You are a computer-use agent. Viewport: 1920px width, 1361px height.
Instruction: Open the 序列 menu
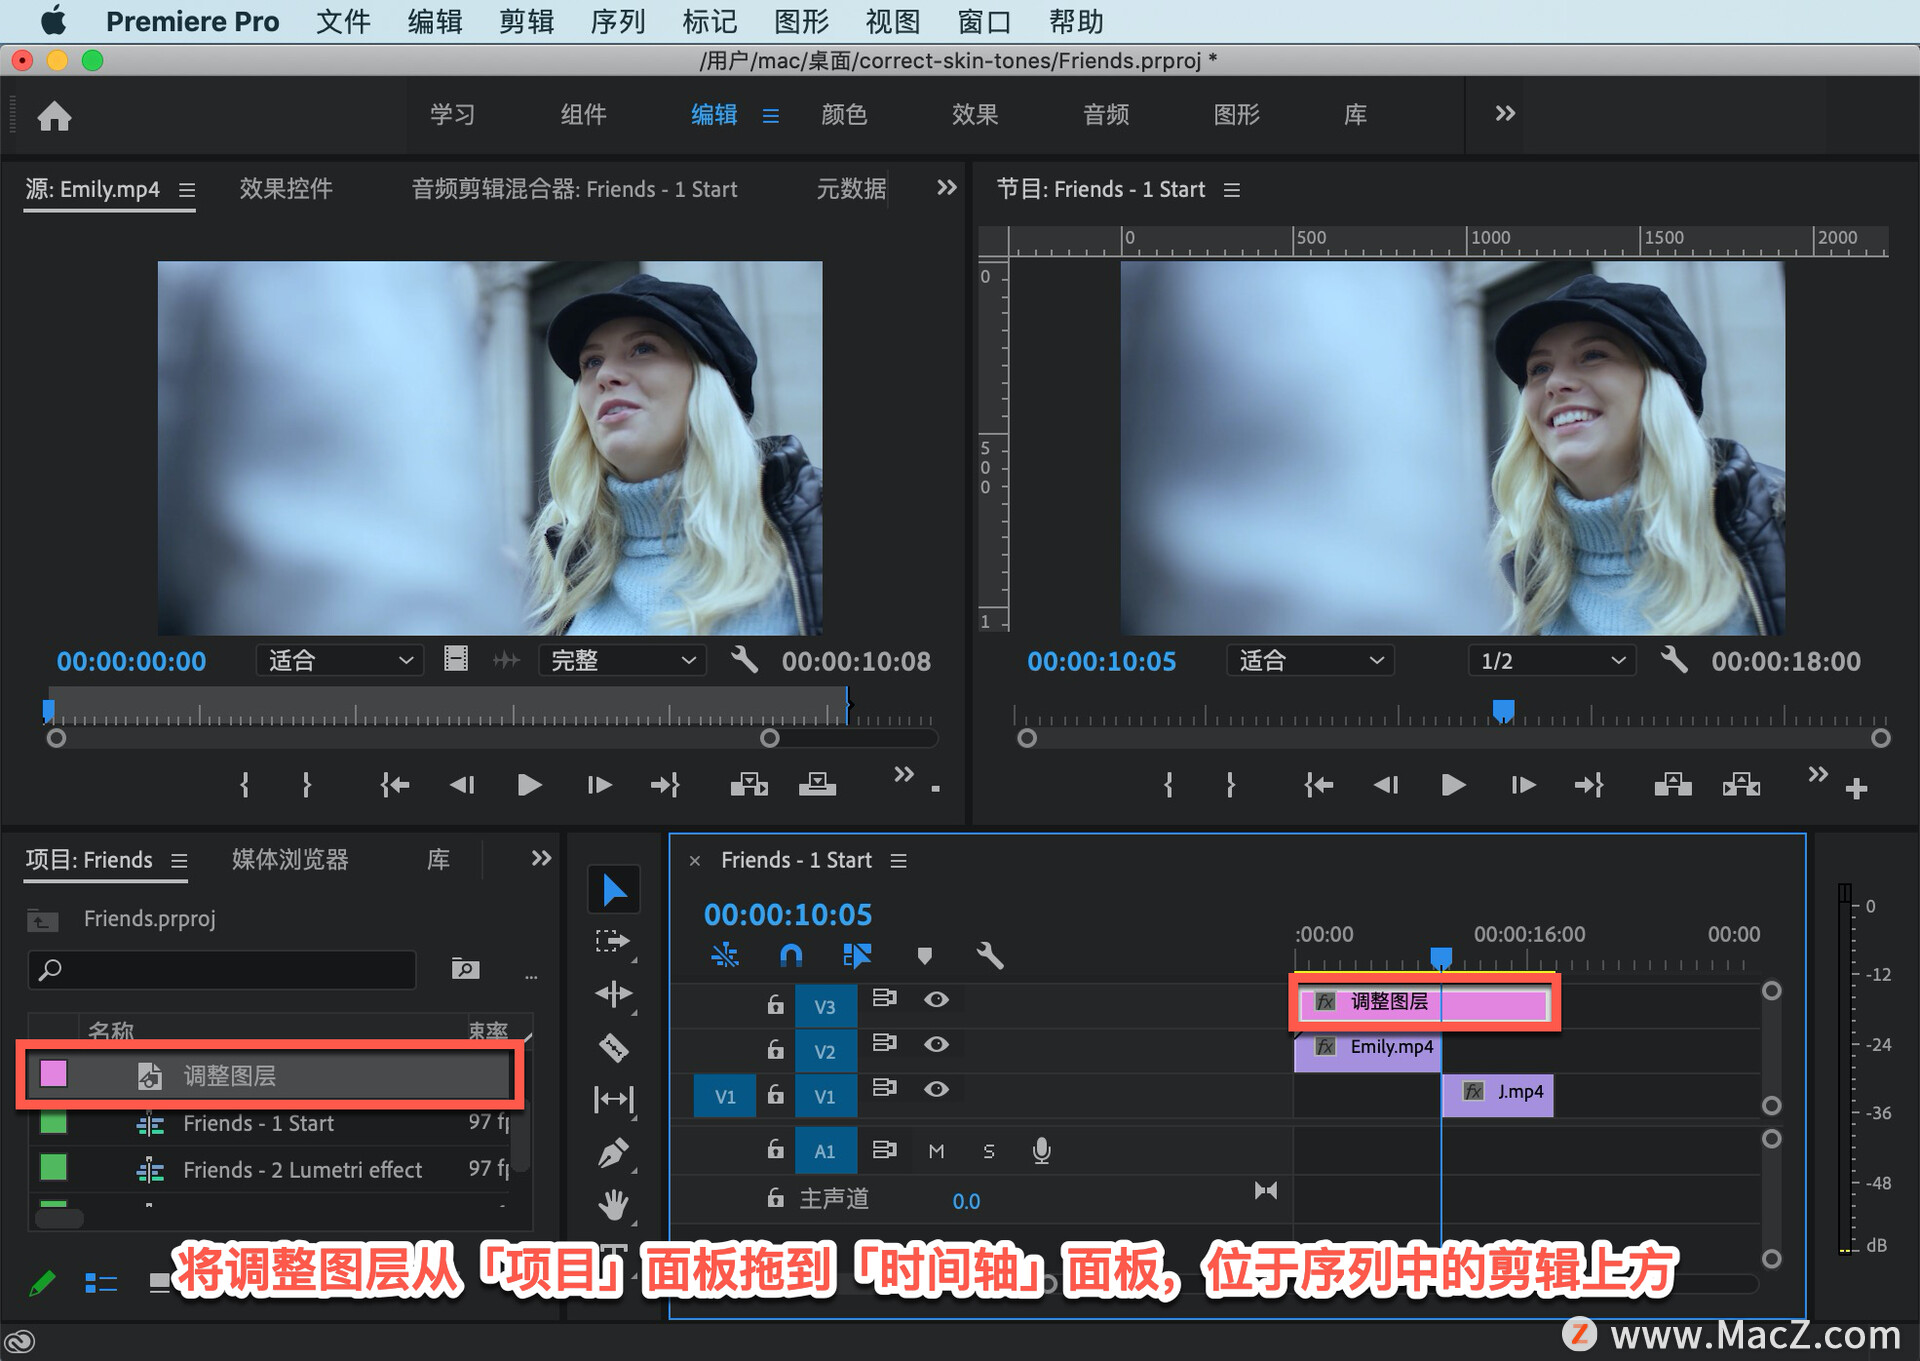tap(617, 21)
